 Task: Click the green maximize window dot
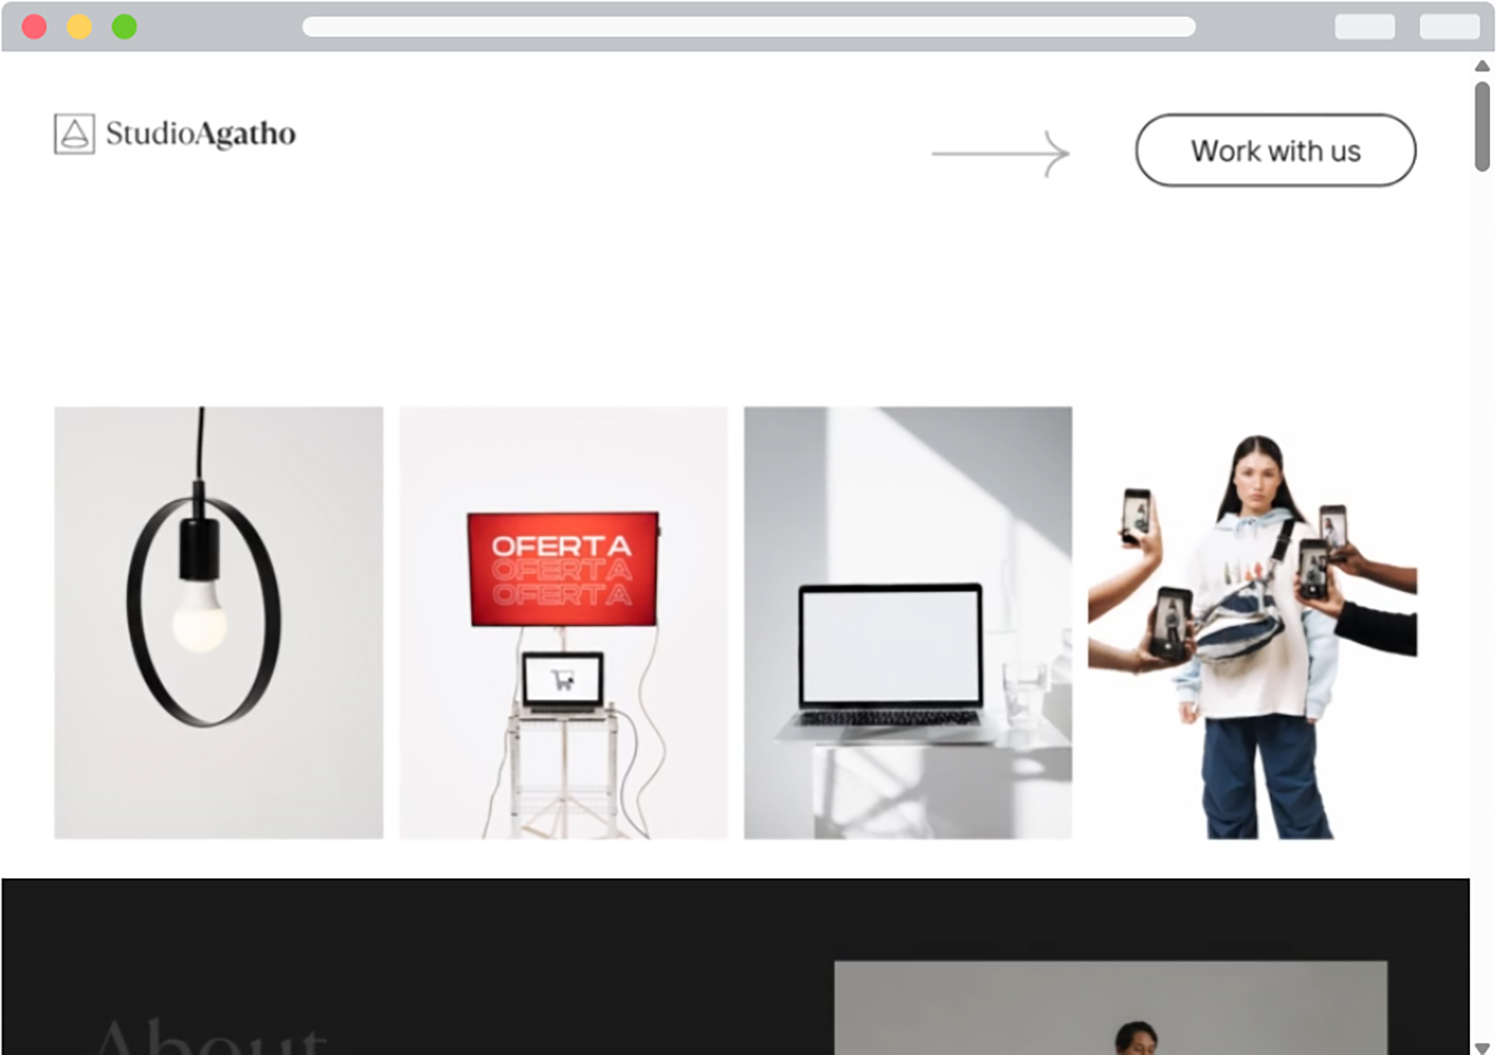pyautogui.click(x=124, y=27)
